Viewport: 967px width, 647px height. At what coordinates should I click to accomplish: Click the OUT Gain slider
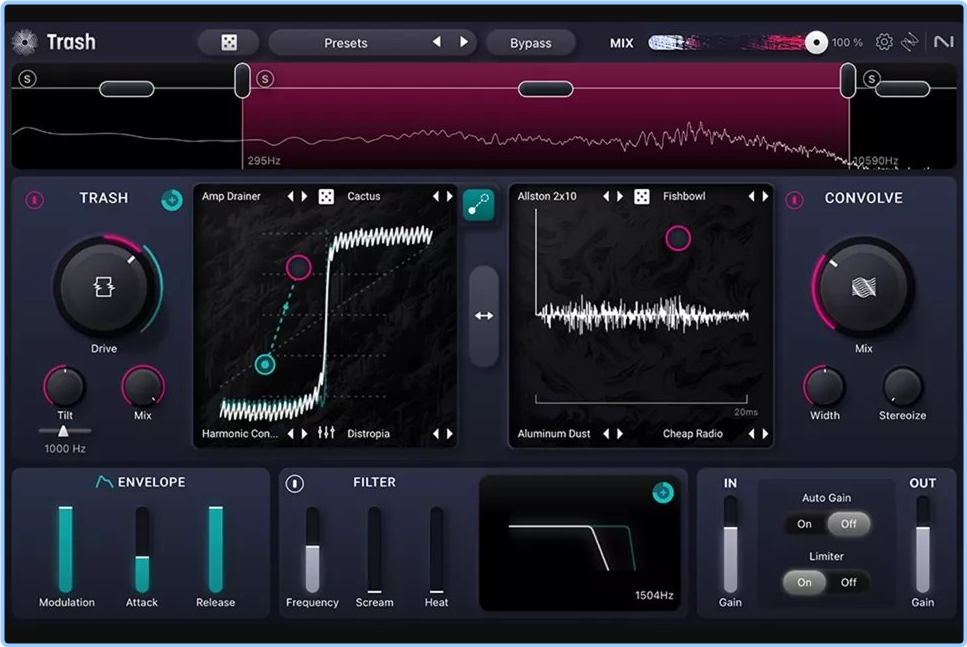923,544
